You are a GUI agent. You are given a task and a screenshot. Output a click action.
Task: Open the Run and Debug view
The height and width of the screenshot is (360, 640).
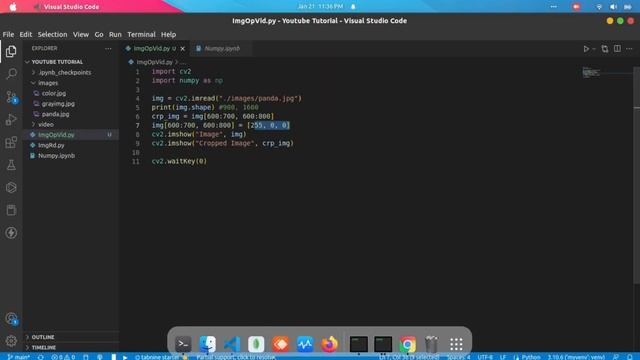(x=11, y=120)
